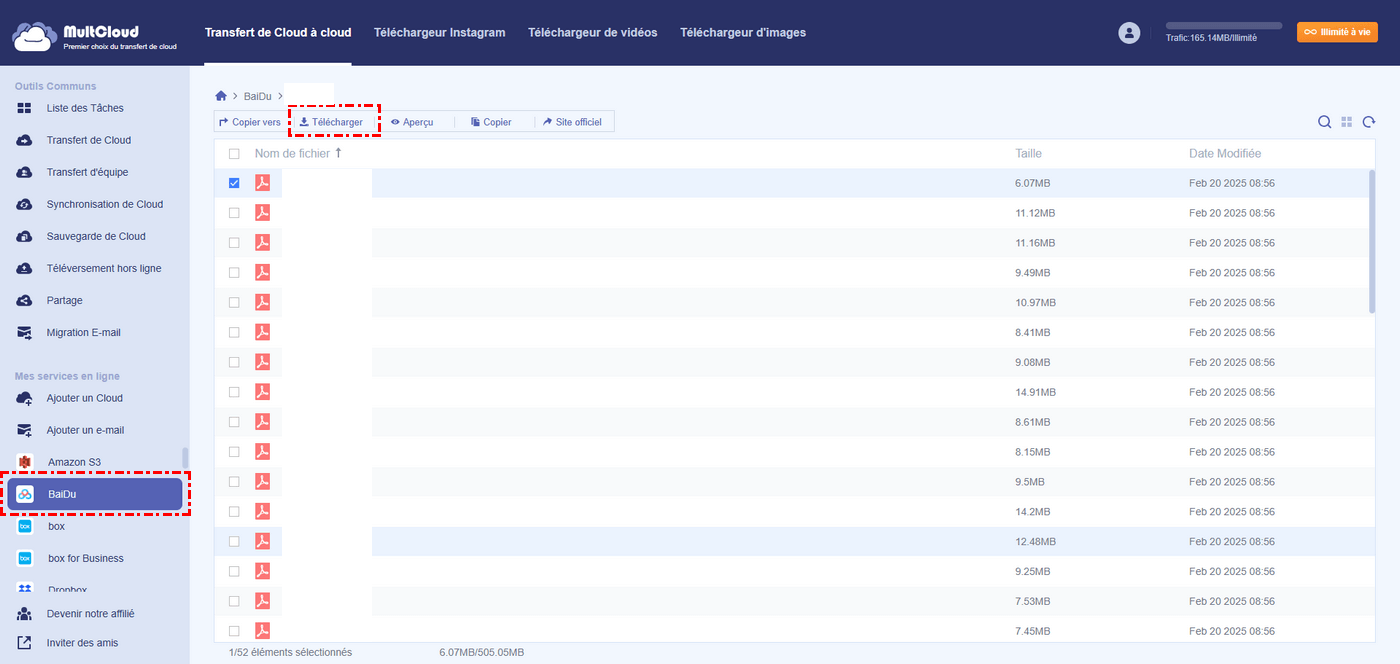Switch to grid view icon
This screenshot has width=1400, height=664.
click(1347, 122)
